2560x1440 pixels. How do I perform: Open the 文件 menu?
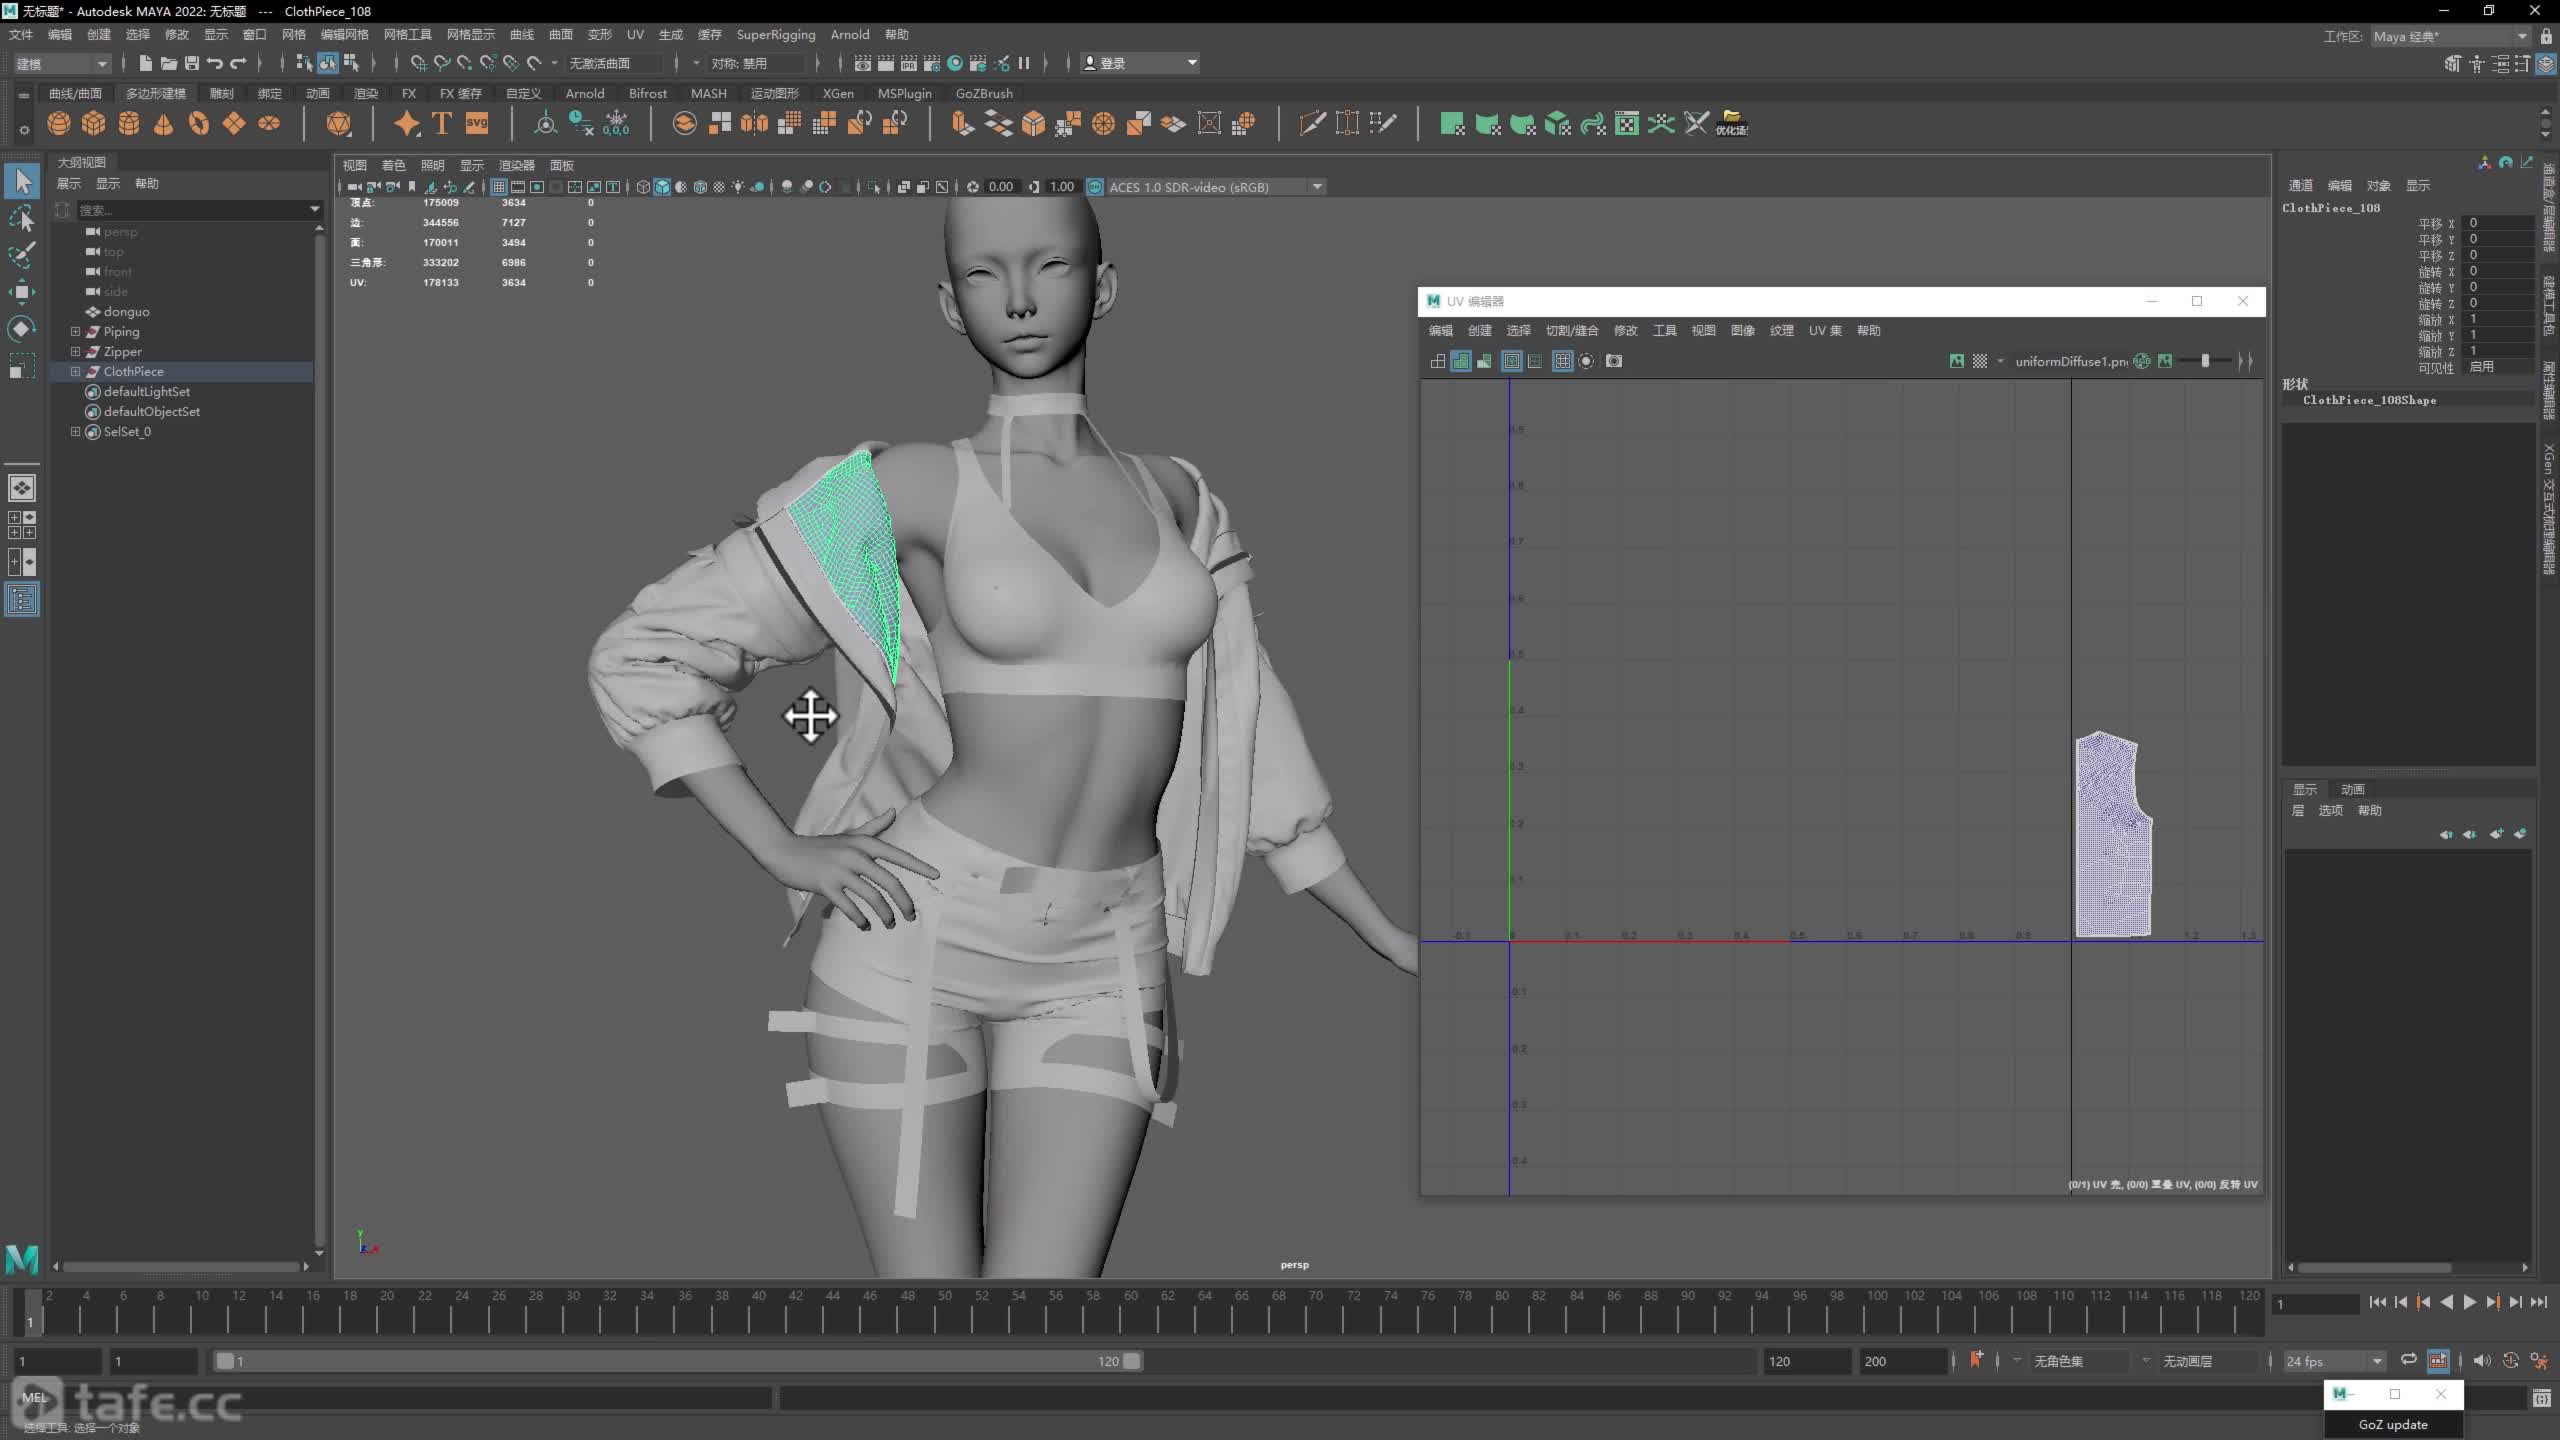click(x=21, y=35)
